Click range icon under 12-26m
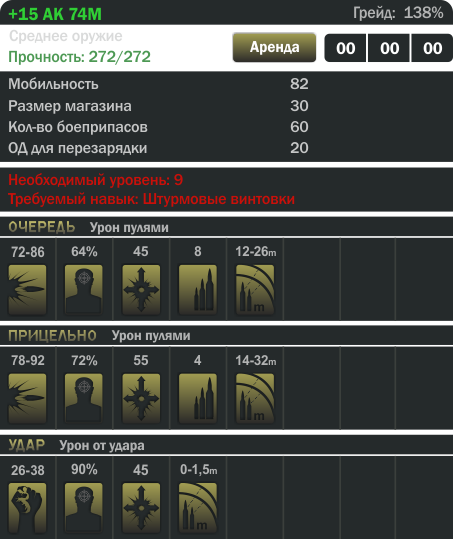This screenshot has height=539, width=453. click(x=255, y=289)
